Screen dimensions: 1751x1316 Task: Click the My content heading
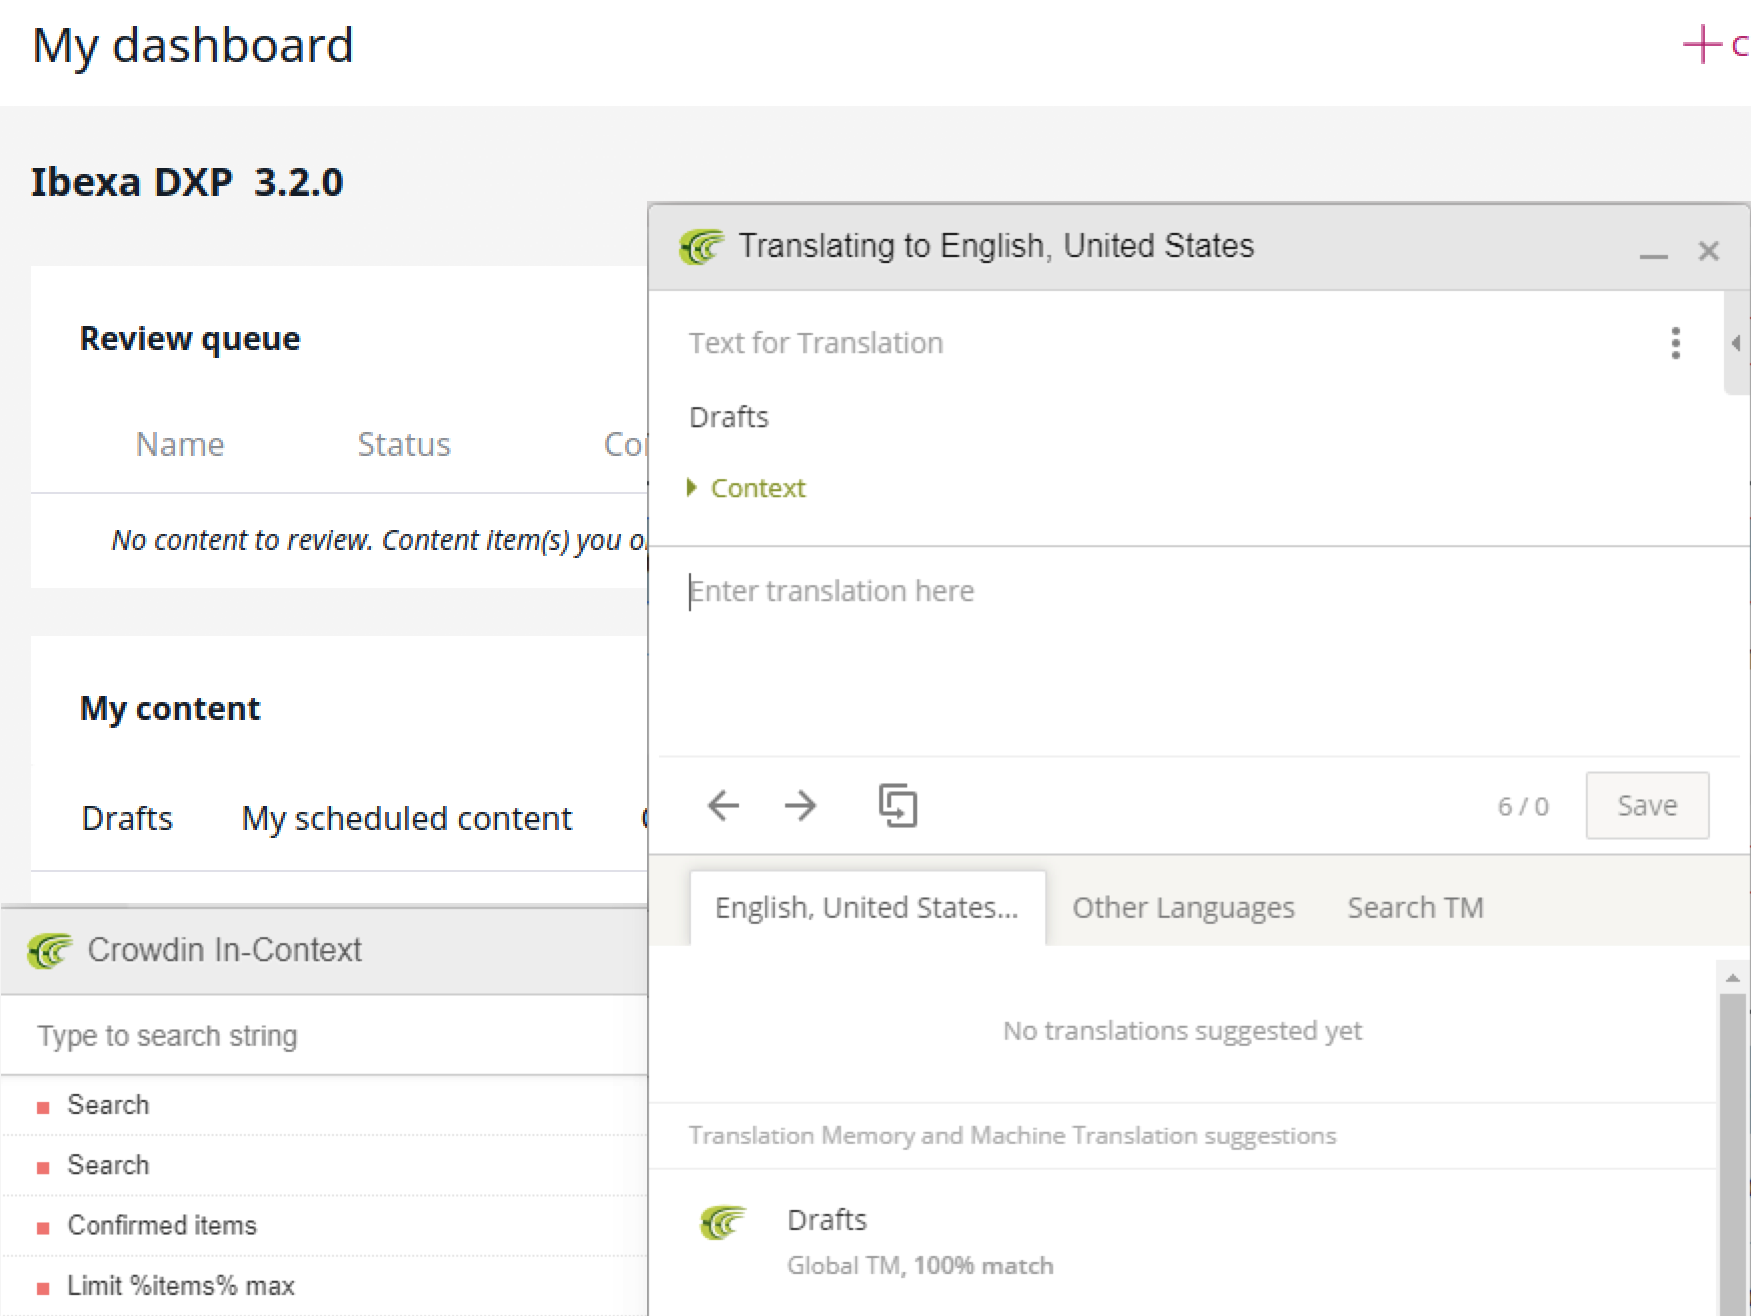(170, 708)
